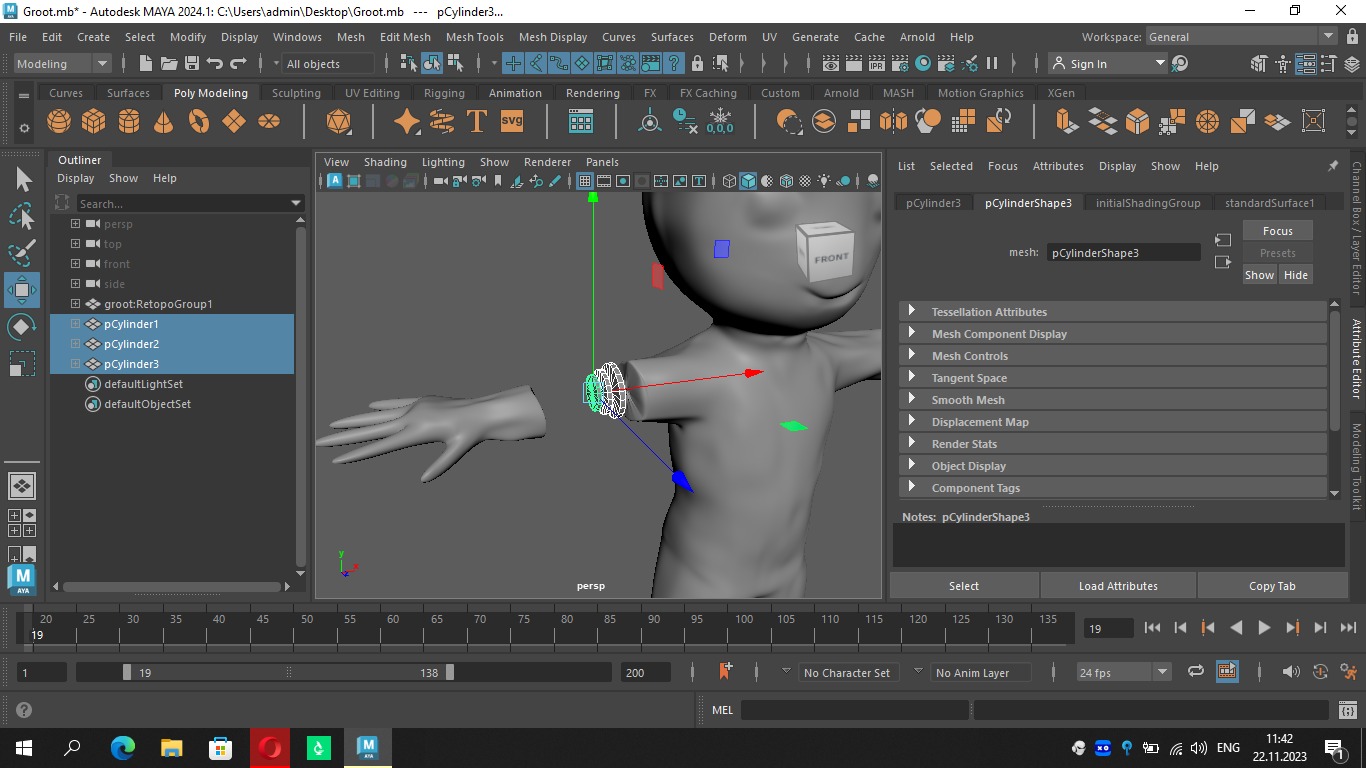1366x768 pixels.
Task: Choose the Scale tool in the toolbox
Action: coord(22,364)
